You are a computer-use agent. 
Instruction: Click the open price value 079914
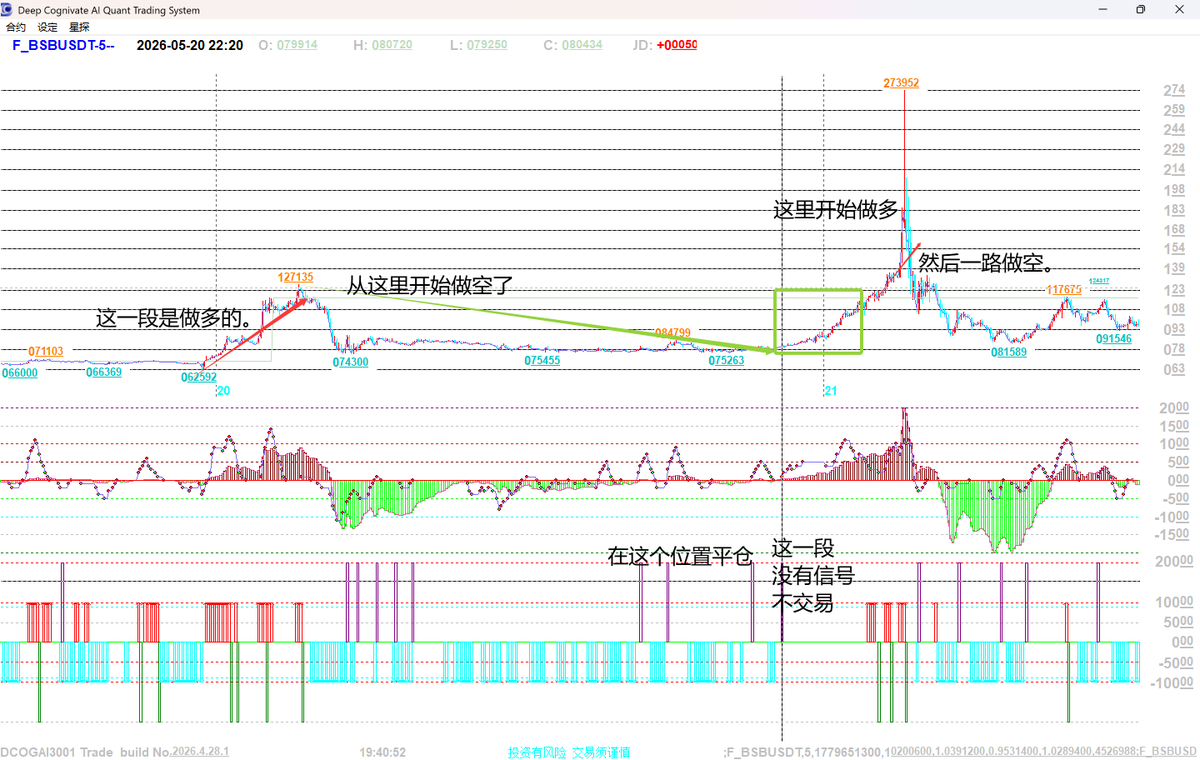click(297, 46)
